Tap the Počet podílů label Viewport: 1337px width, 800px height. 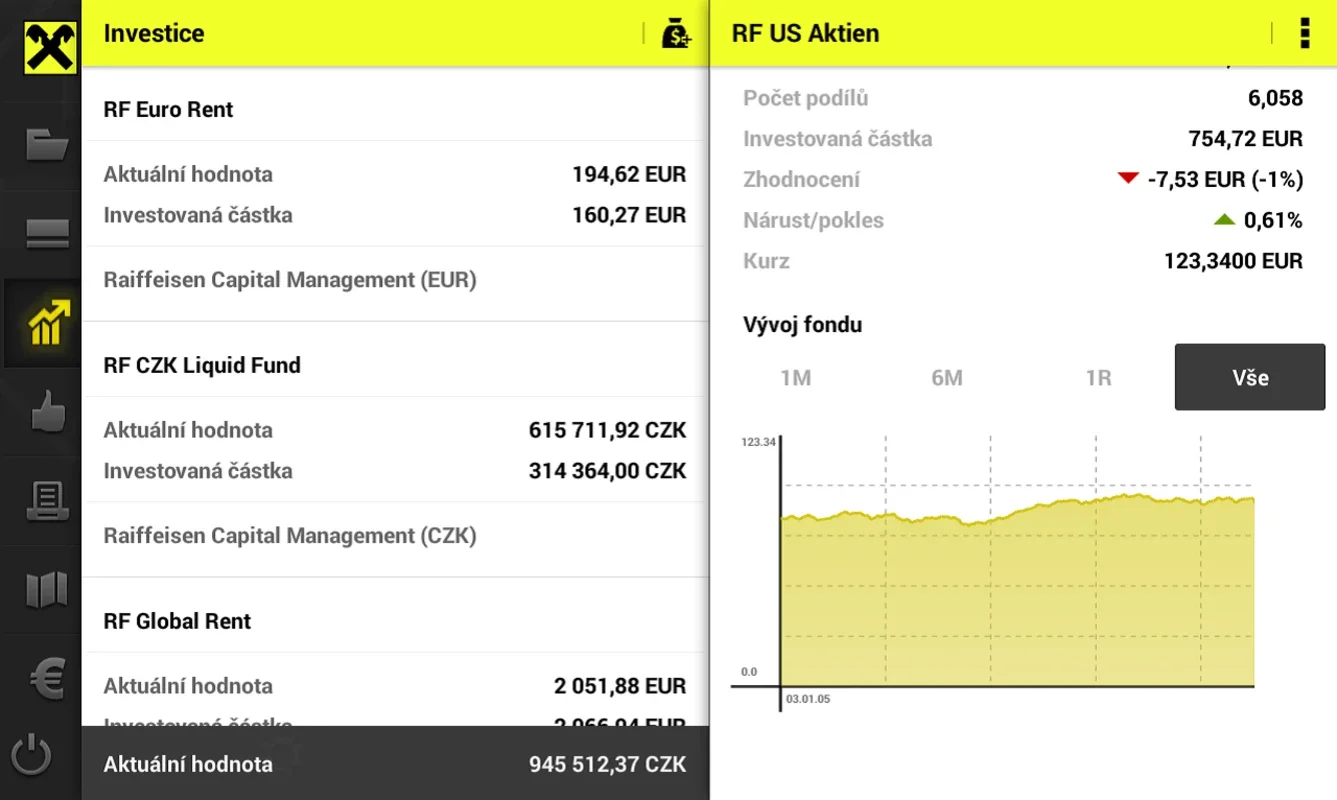[x=806, y=98]
